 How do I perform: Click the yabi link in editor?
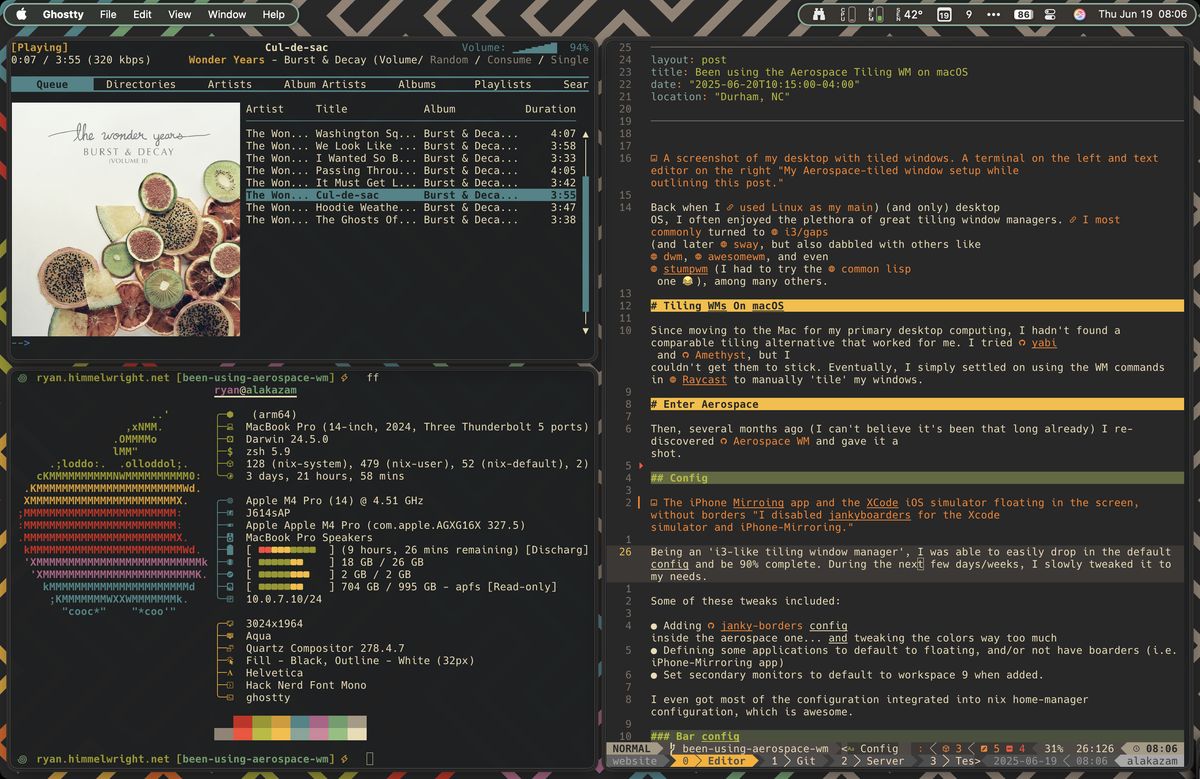(1044, 342)
